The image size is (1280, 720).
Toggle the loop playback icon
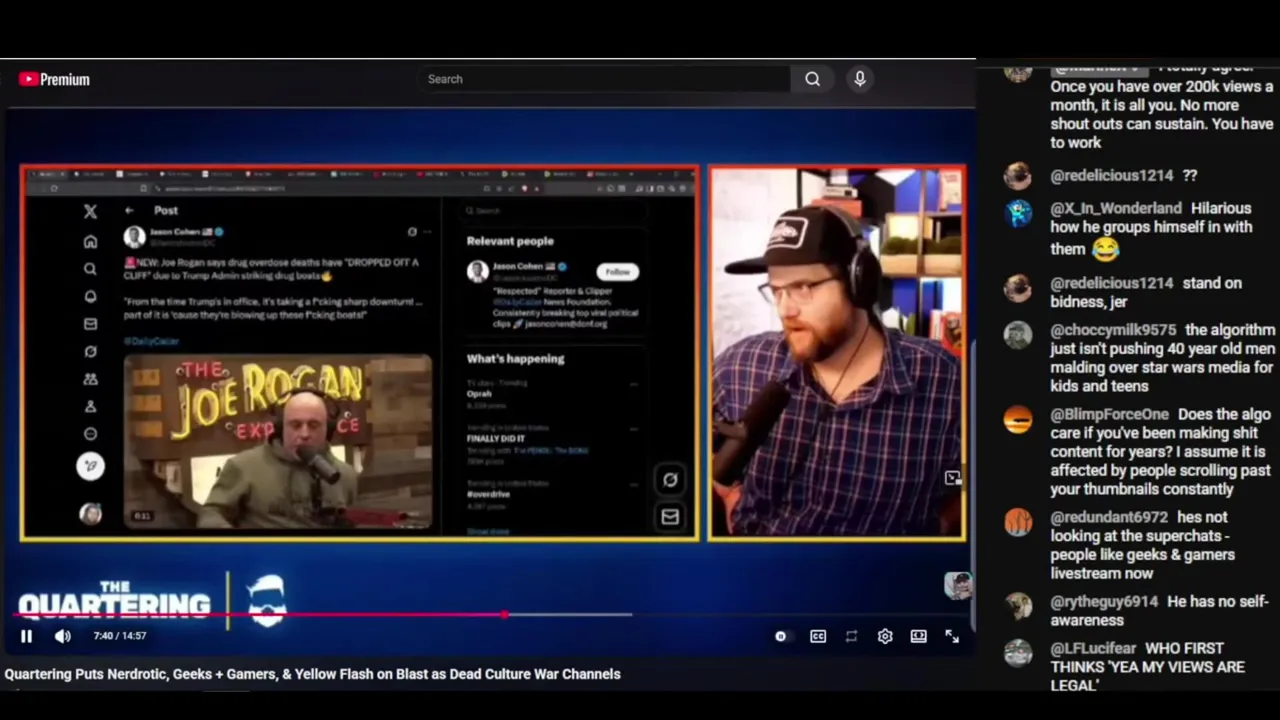tap(851, 636)
